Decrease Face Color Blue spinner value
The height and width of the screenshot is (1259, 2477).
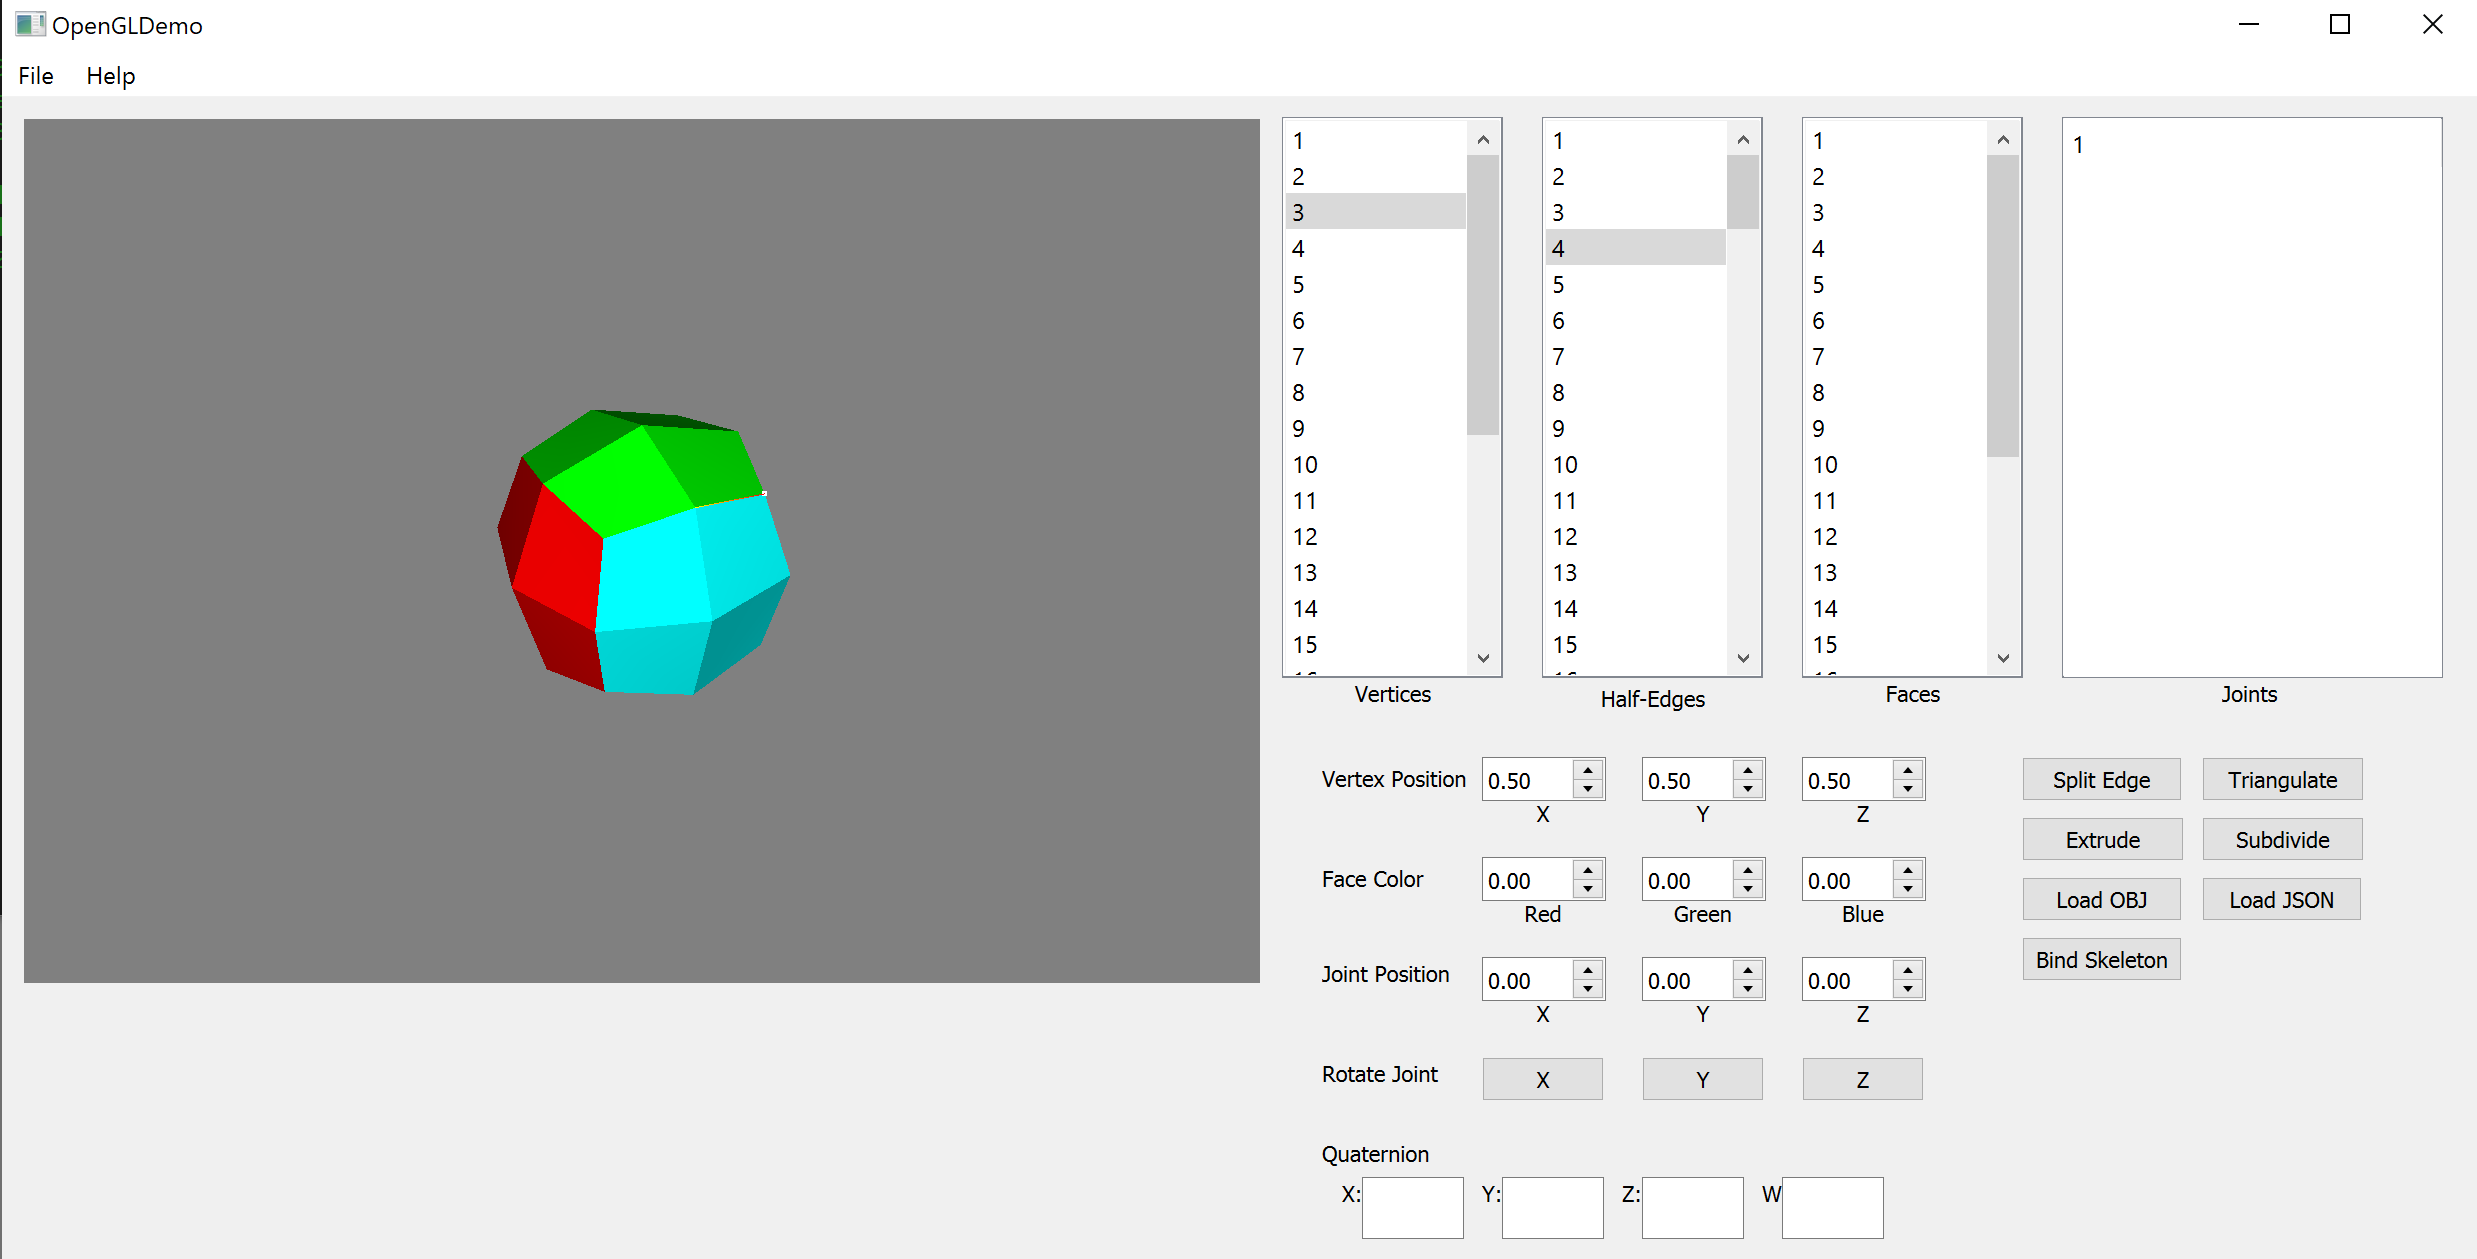coord(1908,889)
